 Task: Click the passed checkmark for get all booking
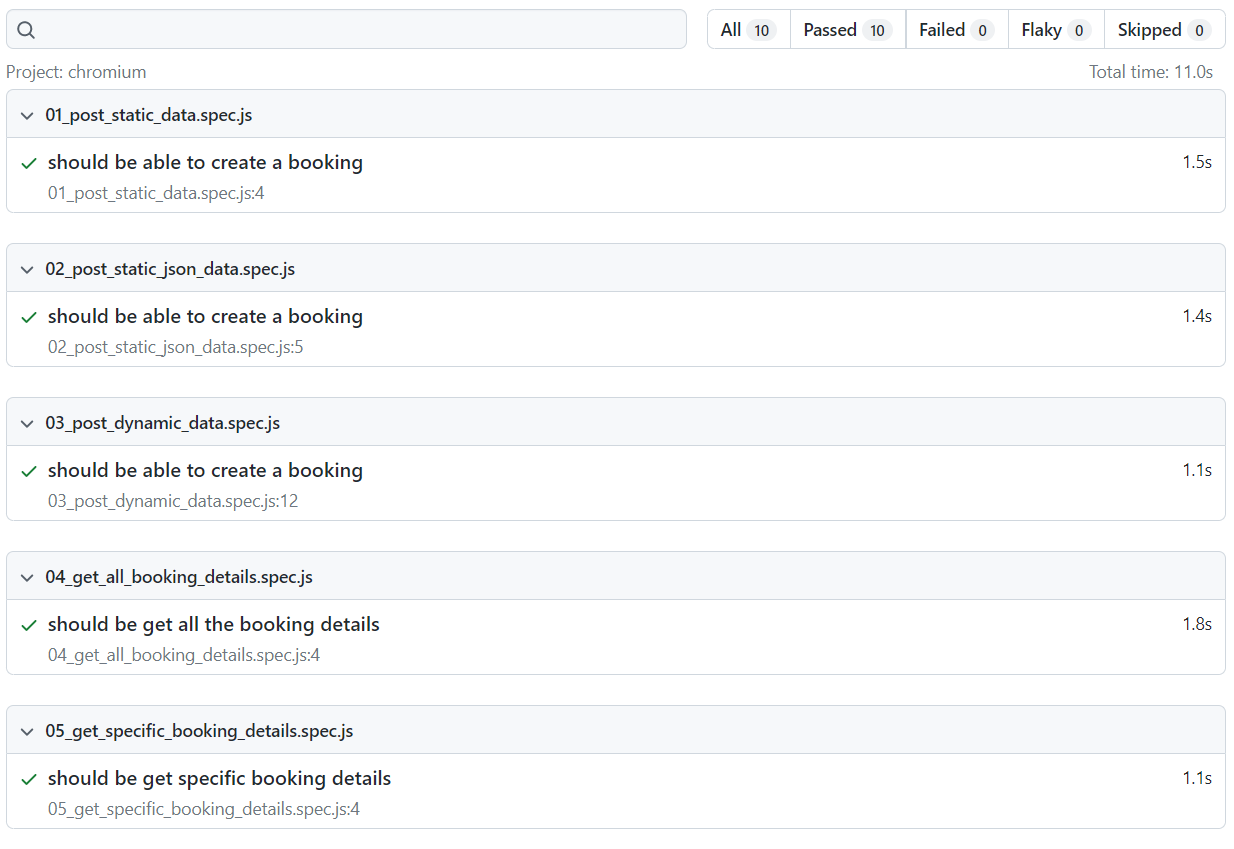[29, 625]
